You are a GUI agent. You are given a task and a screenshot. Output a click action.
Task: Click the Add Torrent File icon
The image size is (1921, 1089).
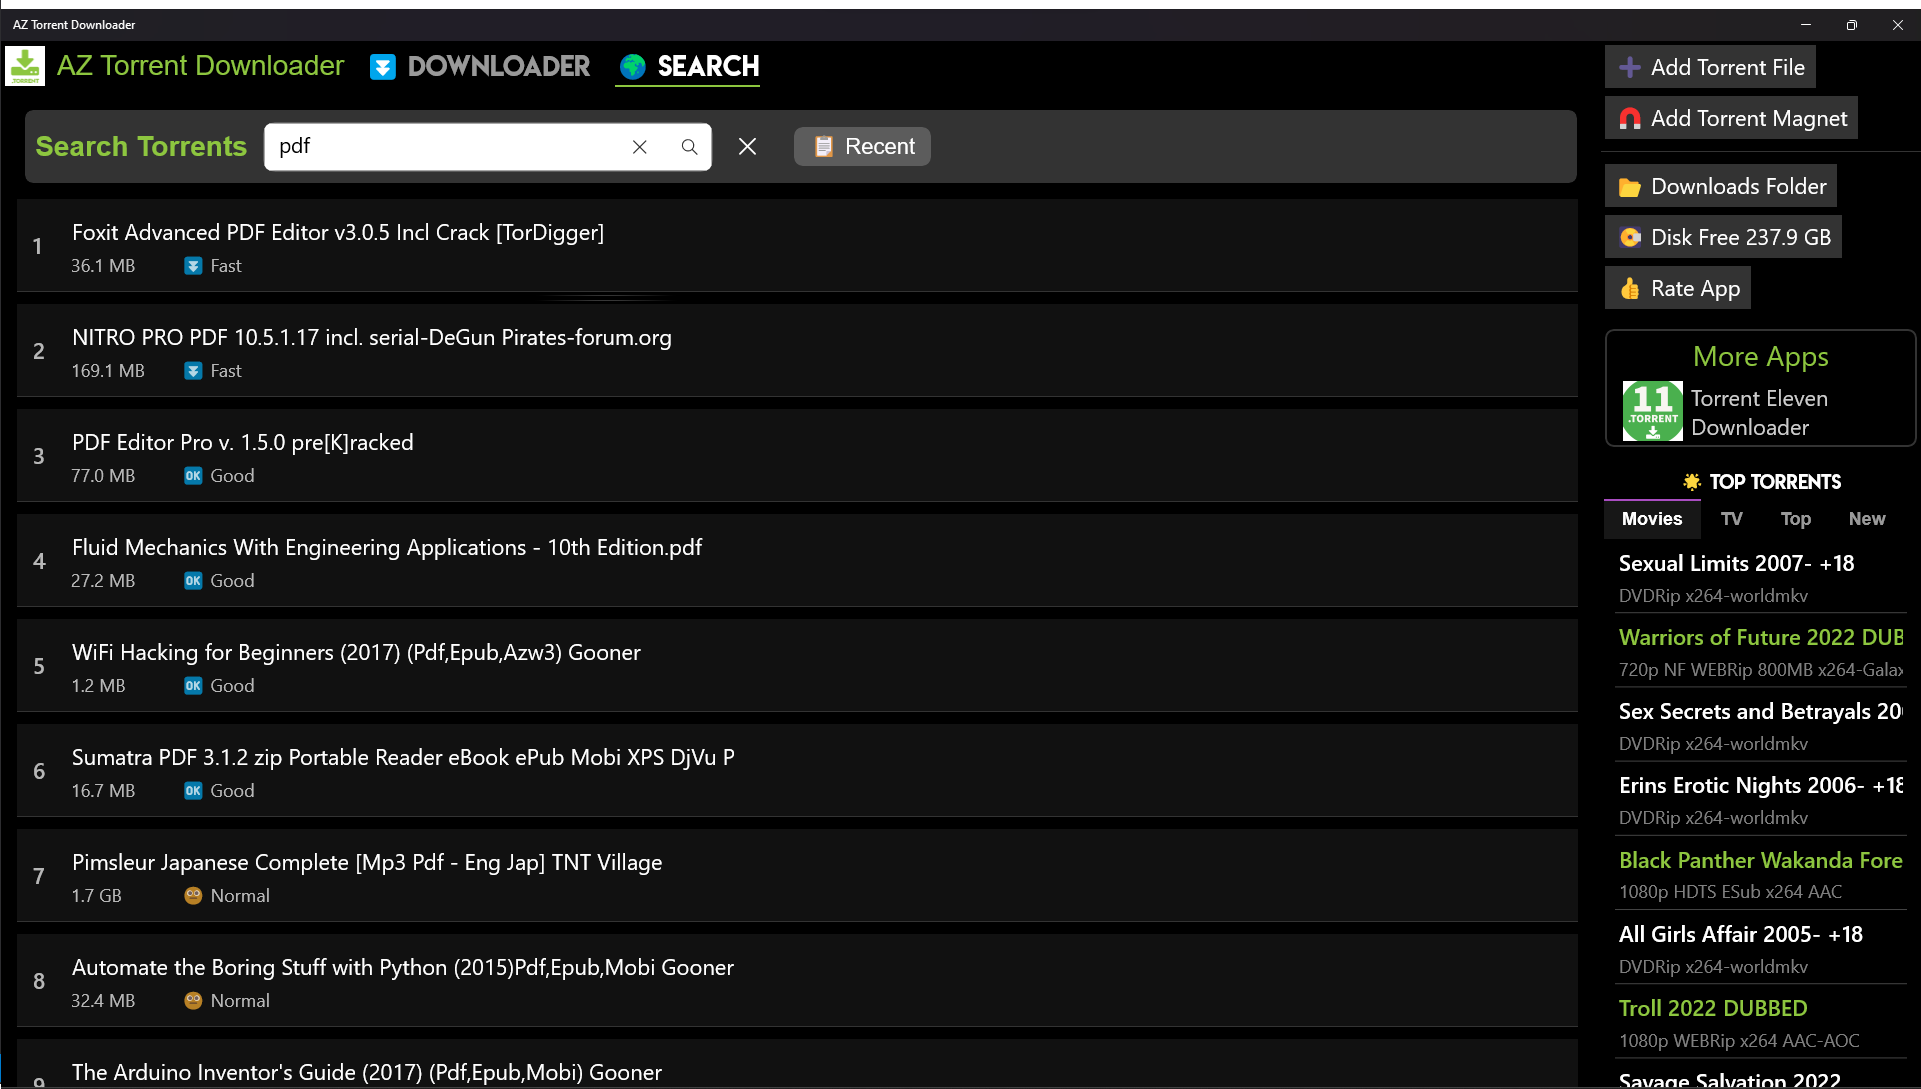coord(1631,67)
